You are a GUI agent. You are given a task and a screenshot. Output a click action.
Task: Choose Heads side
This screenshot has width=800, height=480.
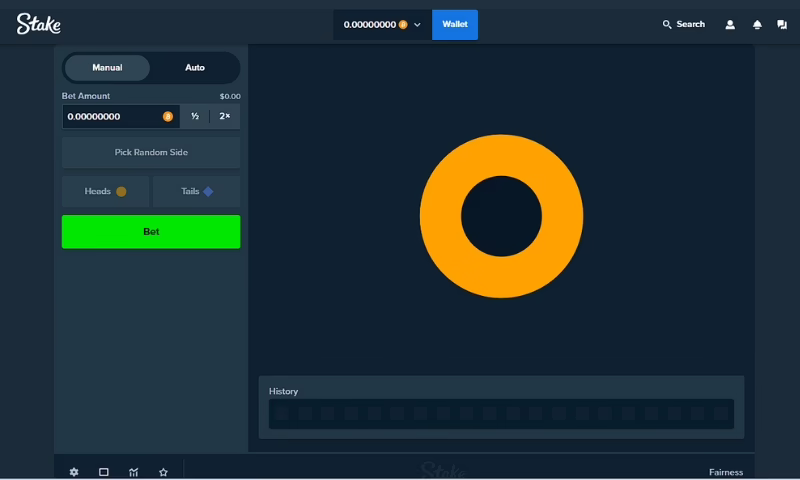(x=105, y=191)
